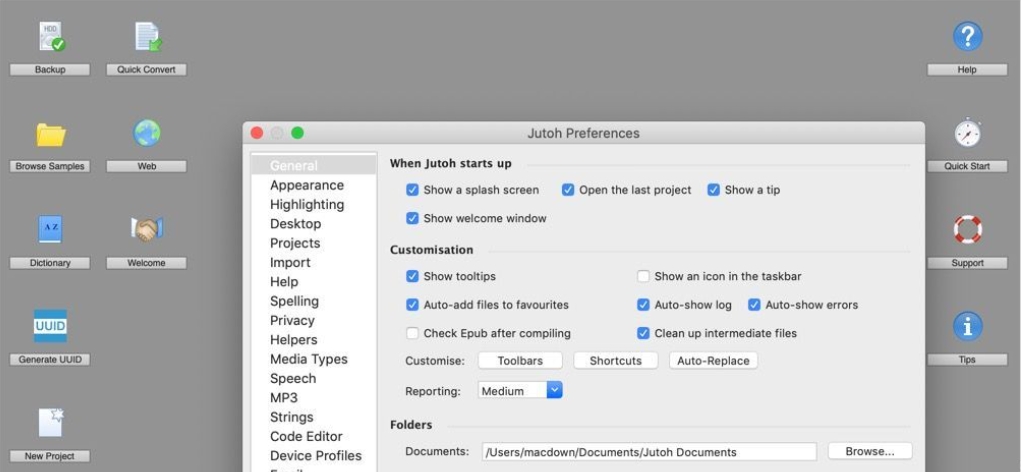The height and width of the screenshot is (472, 1021).
Task: Switch to Desktop preferences page
Action: [313, 224]
